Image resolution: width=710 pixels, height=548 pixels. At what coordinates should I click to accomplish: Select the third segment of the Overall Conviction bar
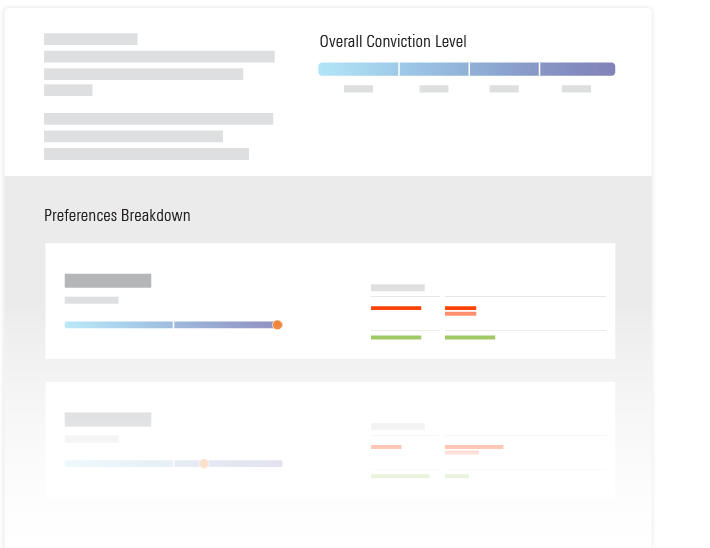(x=504, y=70)
